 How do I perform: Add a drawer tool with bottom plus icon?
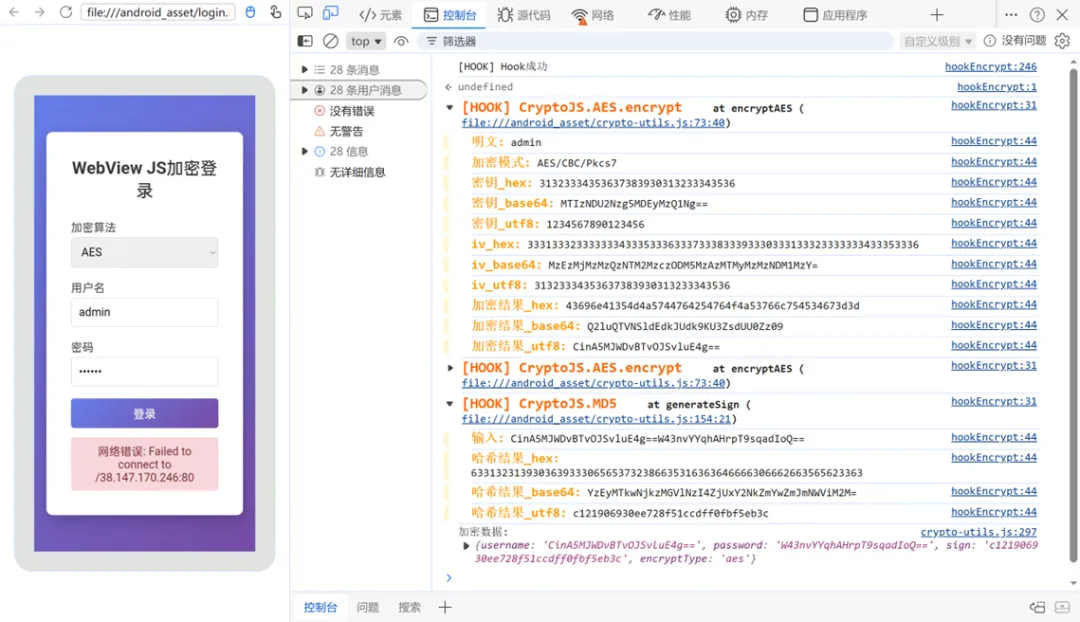[445, 607]
